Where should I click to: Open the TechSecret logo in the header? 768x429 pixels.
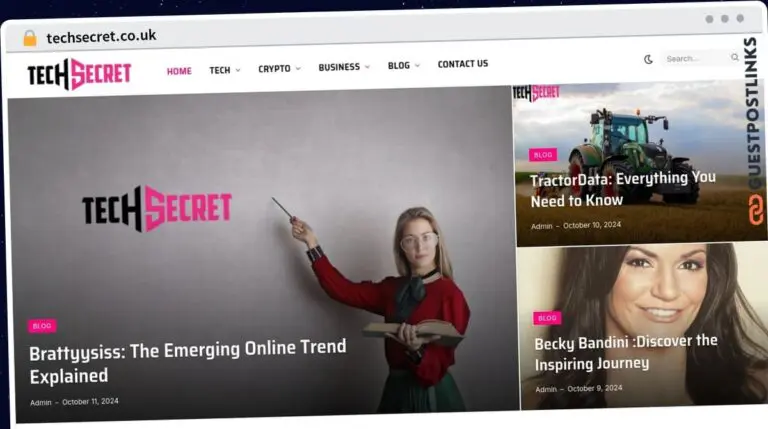[79, 74]
